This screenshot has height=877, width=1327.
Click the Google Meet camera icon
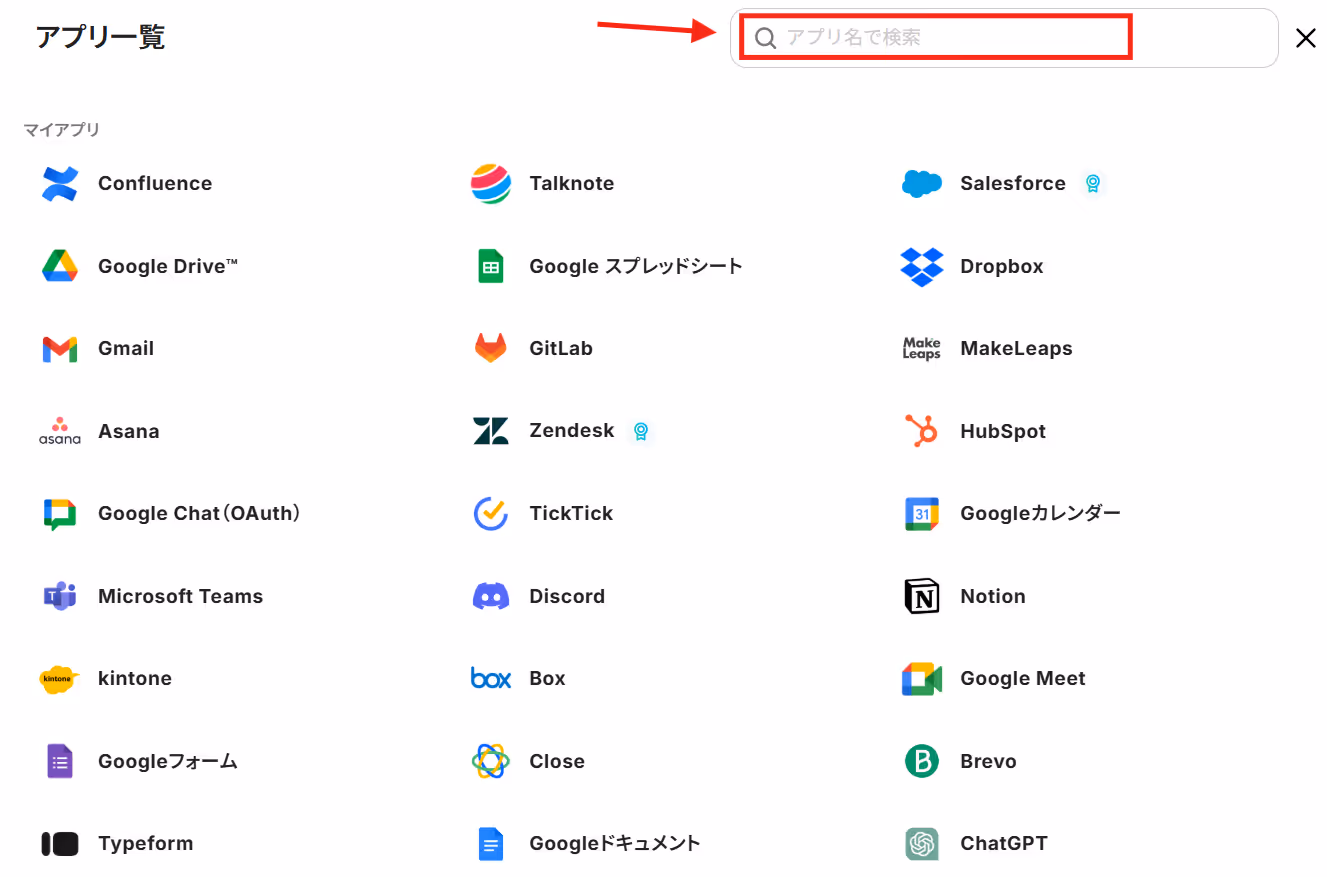click(x=922, y=679)
